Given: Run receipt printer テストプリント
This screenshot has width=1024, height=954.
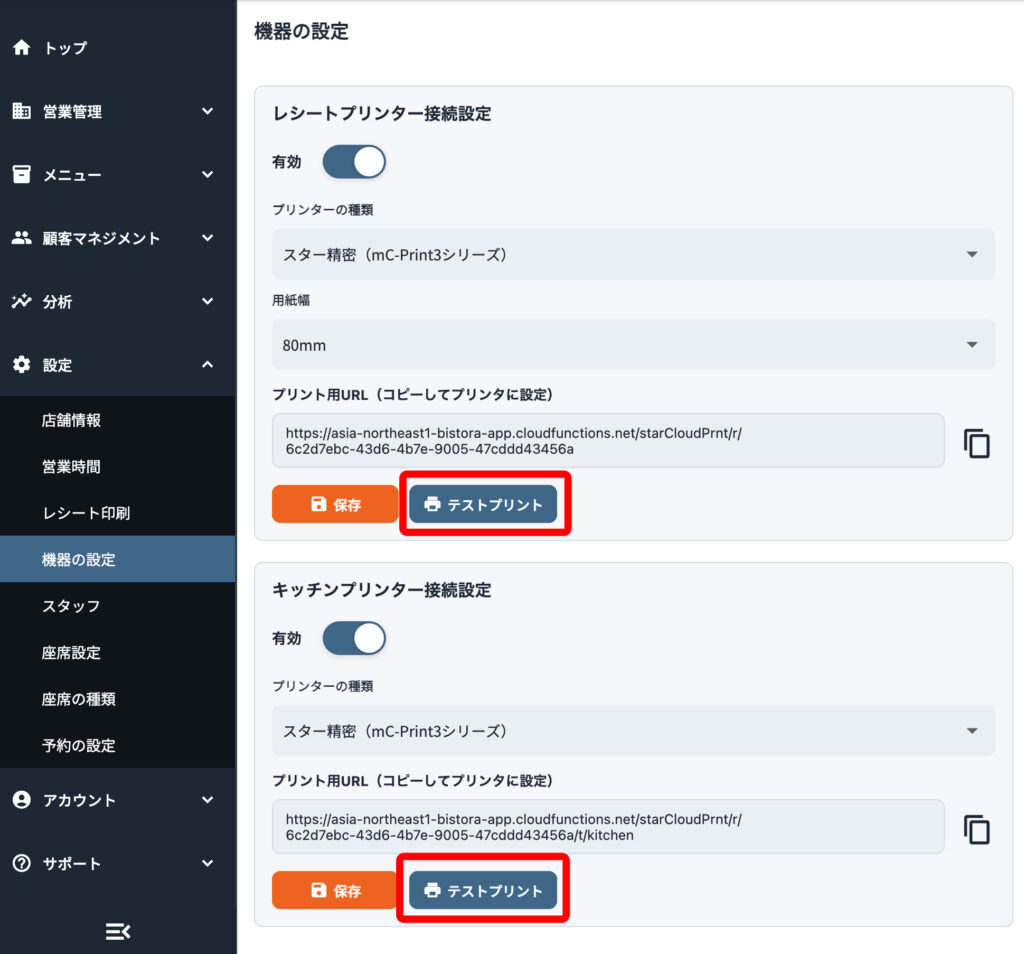Looking at the screenshot, I should click(x=483, y=505).
